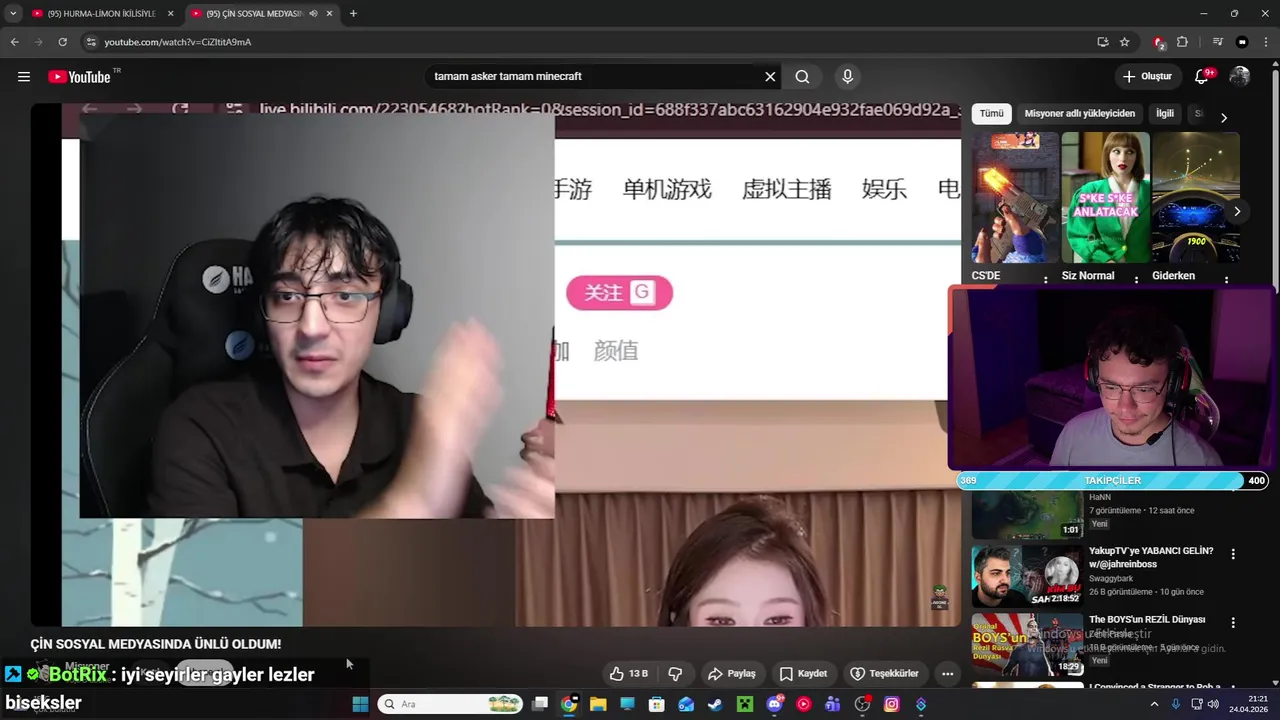Share the video with Paylaş
Image resolution: width=1280 pixels, height=720 pixels.
731,674
